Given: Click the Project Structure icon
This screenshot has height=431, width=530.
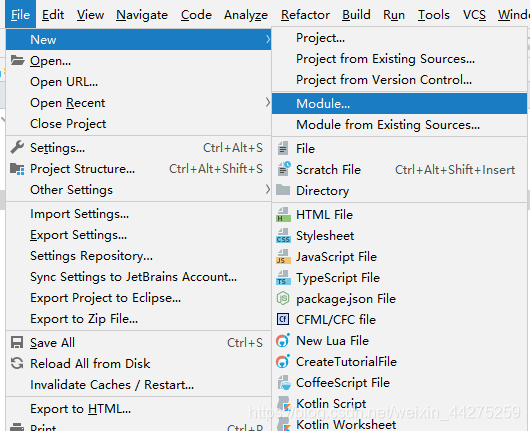Looking at the screenshot, I should point(17,169).
